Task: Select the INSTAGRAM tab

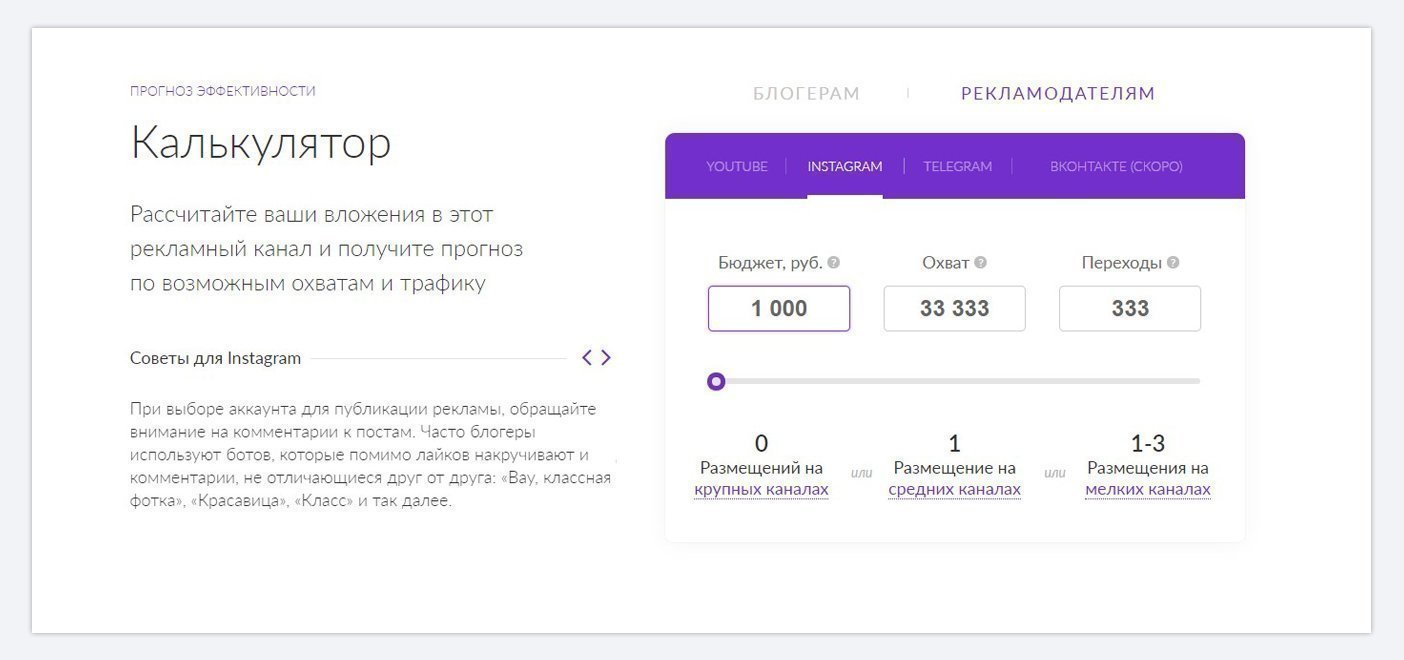Action: pyautogui.click(x=845, y=166)
